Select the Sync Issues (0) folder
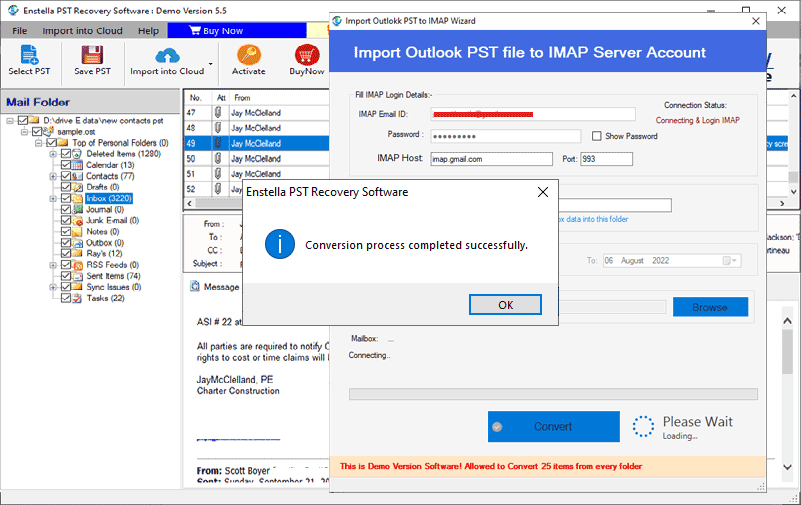Viewport: 801px width, 505px height. click(x=113, y=287)
